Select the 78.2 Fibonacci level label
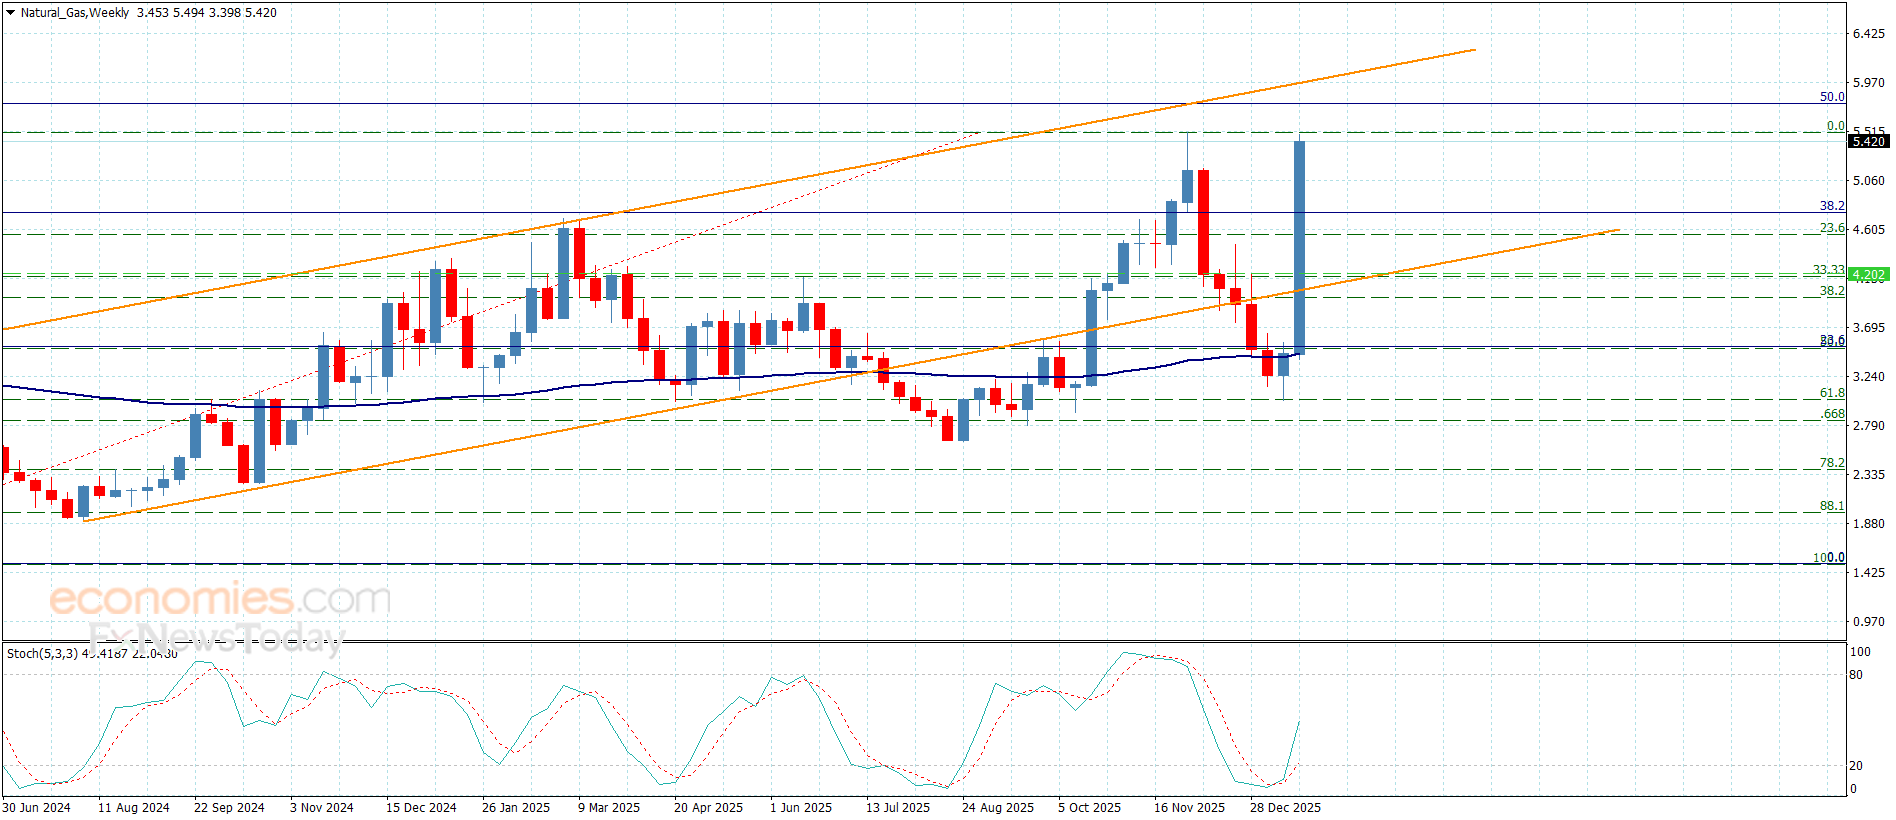Screen dimensions: 1896x820 (x=1832, y=463)
